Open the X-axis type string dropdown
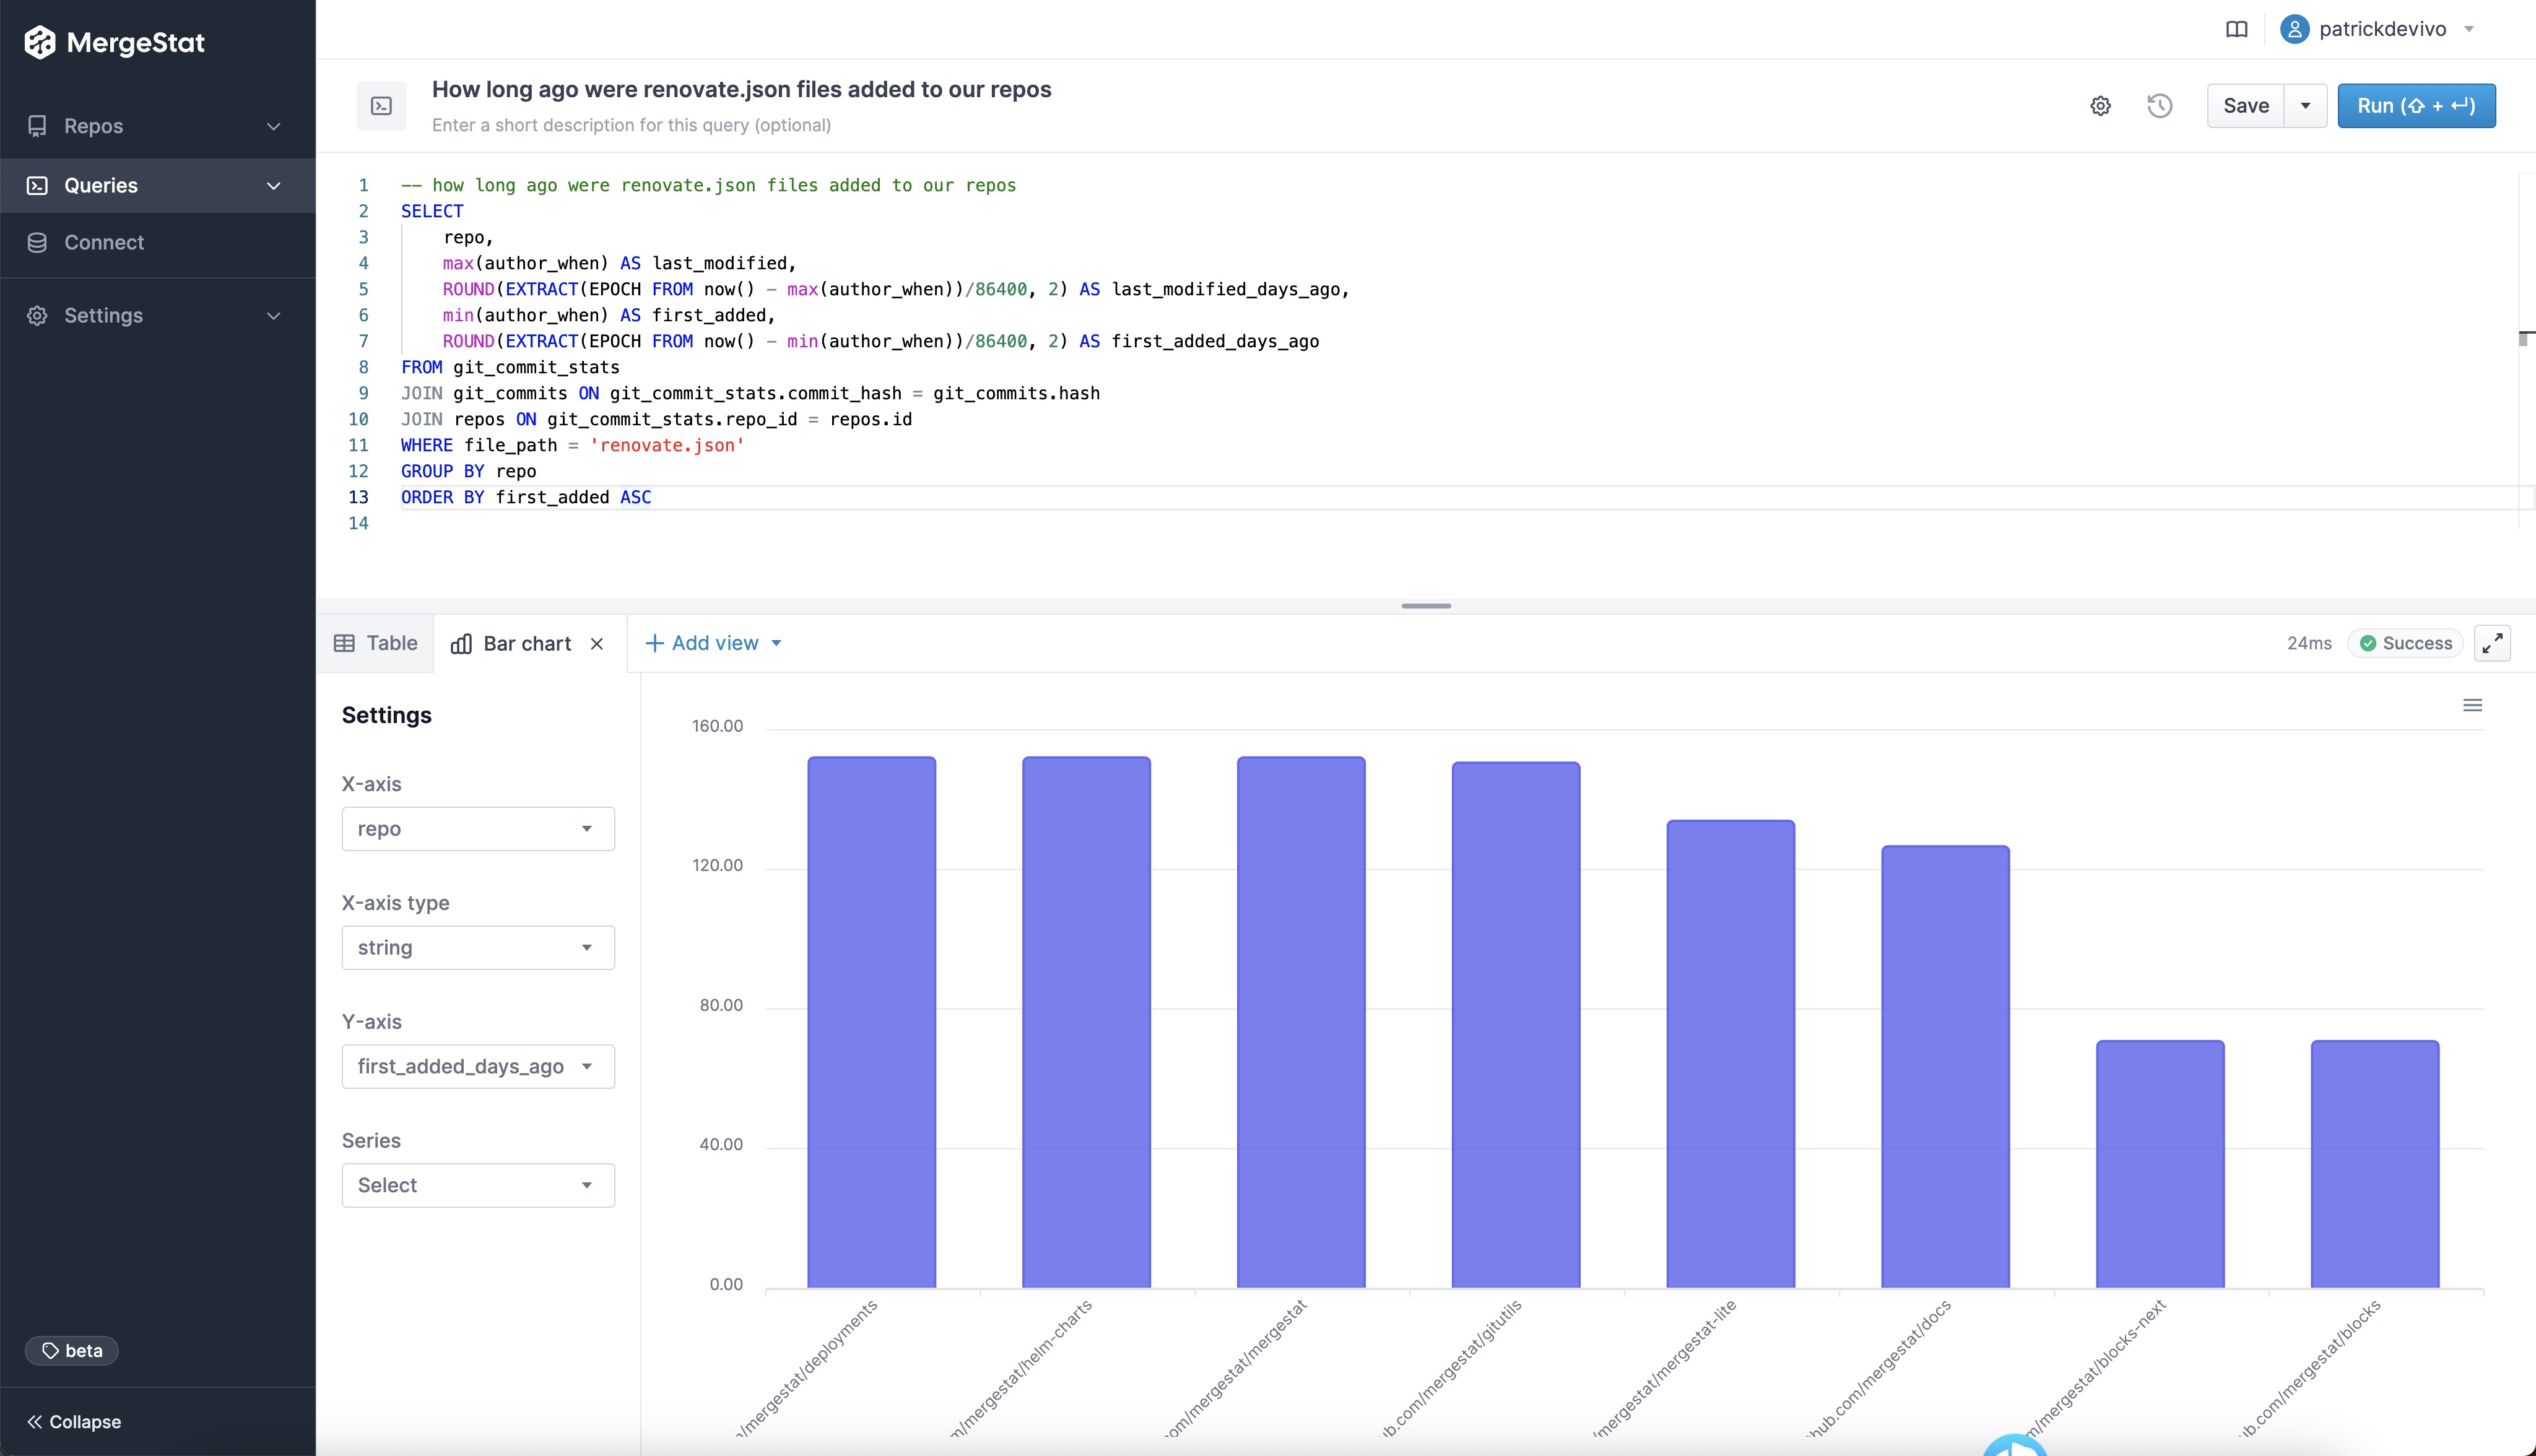 [478, 948]
